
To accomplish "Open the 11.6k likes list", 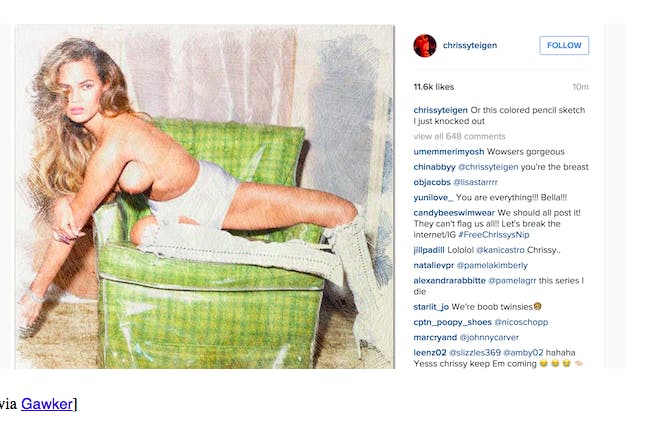I will pyautogui.click(x=434, y=87).
